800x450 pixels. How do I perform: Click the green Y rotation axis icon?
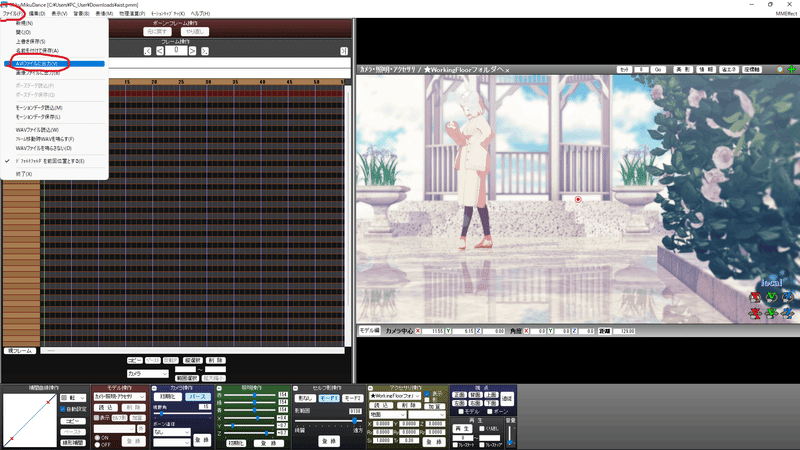(x=771, y=297)
